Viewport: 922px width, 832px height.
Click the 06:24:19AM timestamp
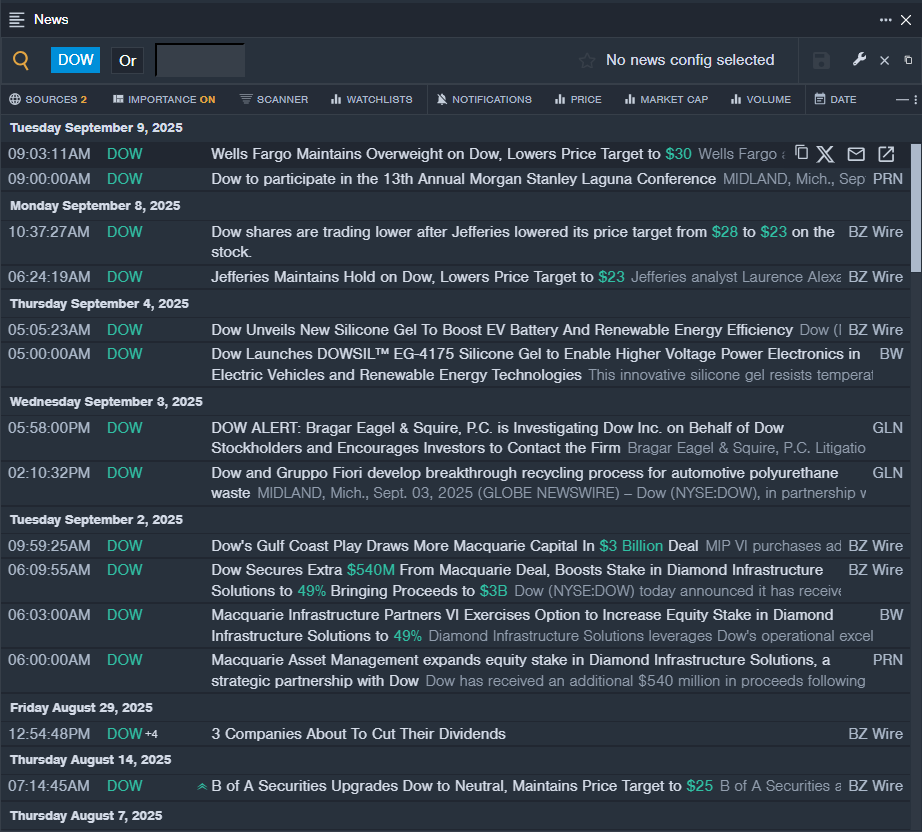[49, 277]
